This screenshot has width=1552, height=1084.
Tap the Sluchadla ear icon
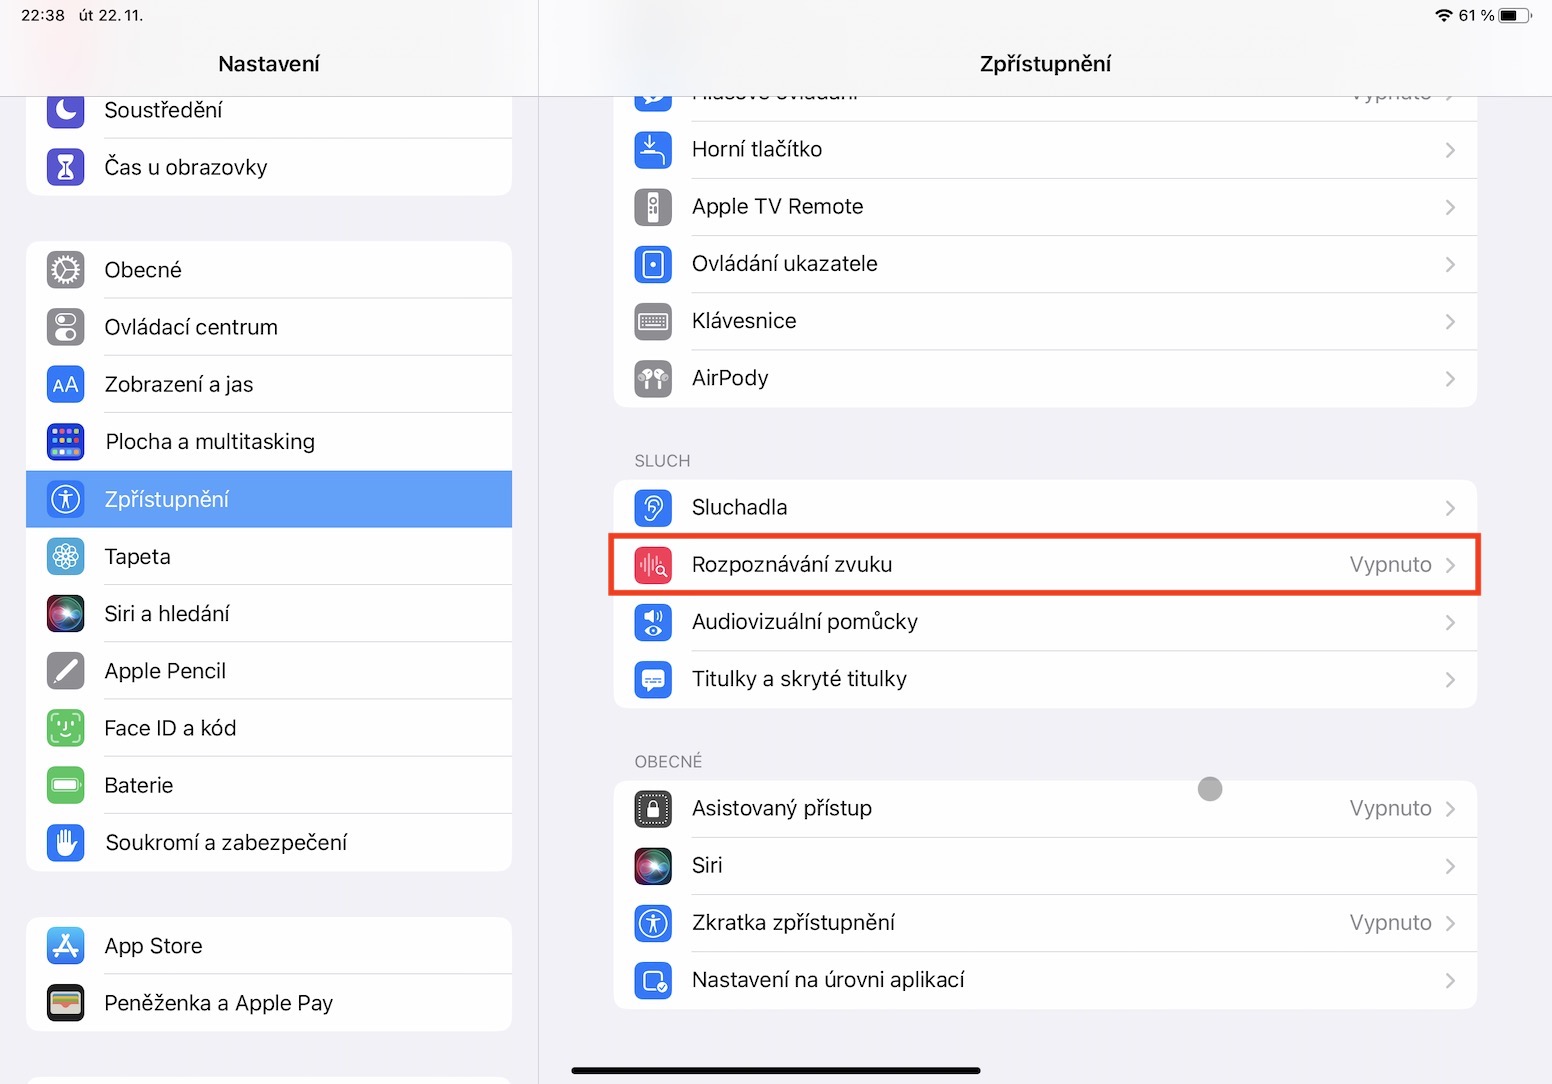click(x=653, y=508)
